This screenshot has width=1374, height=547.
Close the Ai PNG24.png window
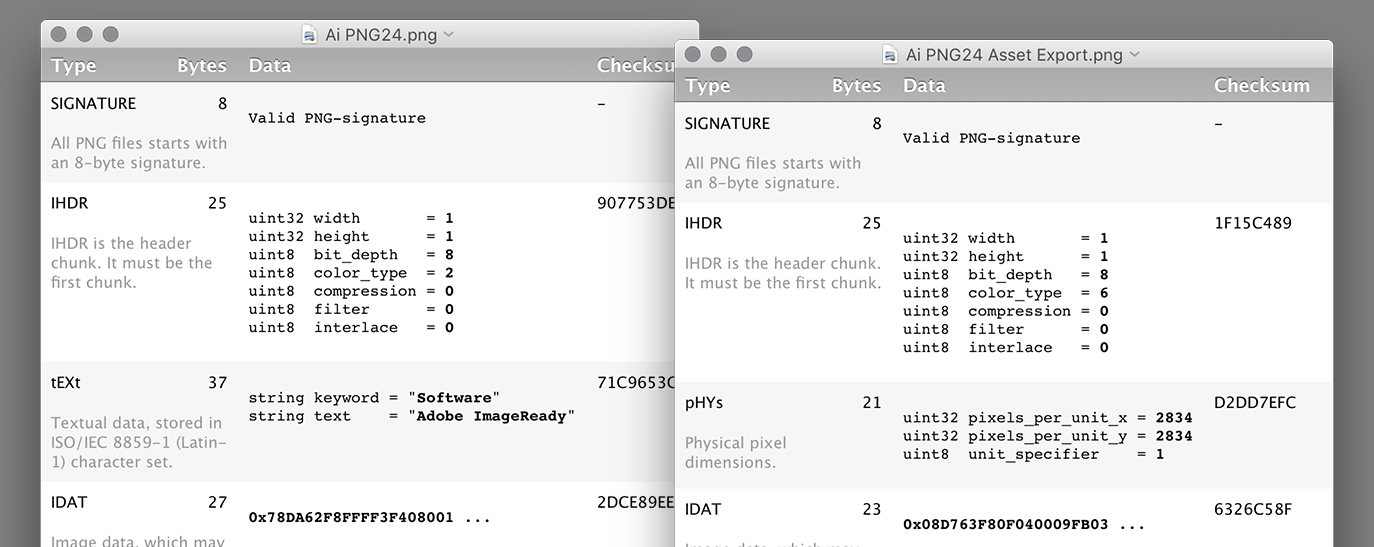(59, 34)
